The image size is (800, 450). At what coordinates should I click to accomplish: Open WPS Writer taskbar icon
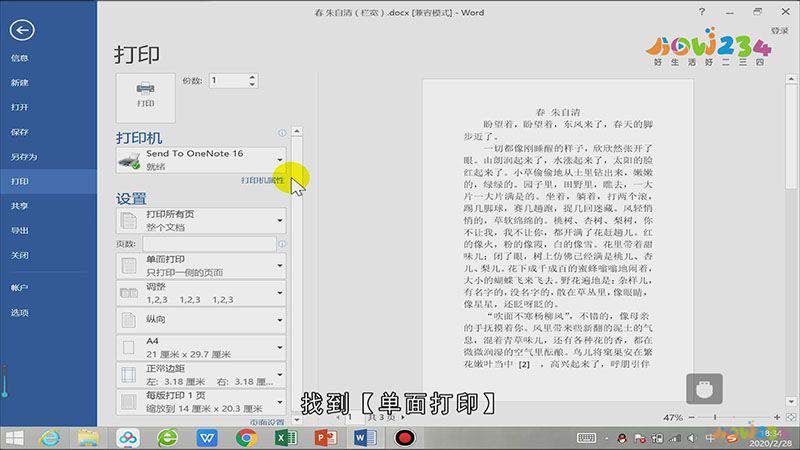[207, 438]
